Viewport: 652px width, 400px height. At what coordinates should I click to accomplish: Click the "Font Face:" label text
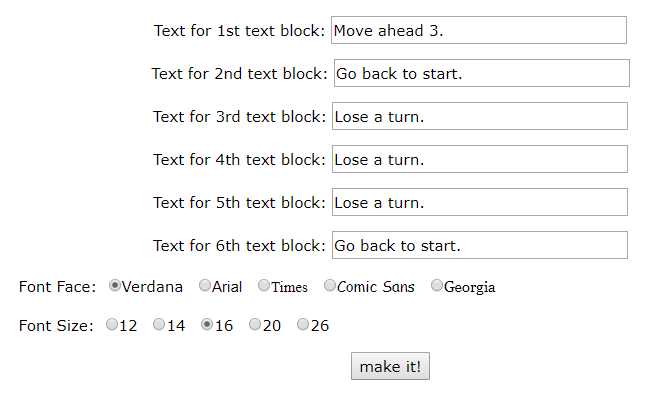tap(57, 287)
